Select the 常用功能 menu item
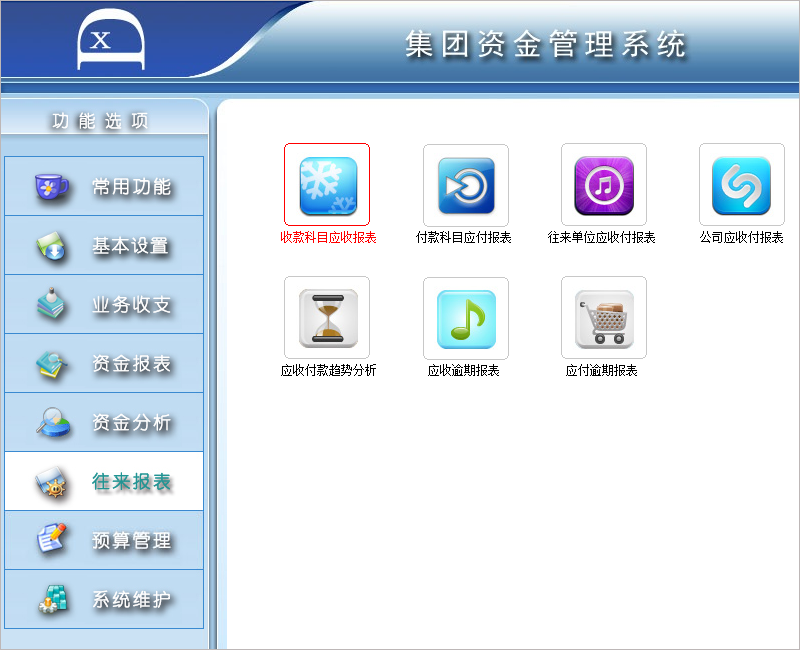 point(104,186)
